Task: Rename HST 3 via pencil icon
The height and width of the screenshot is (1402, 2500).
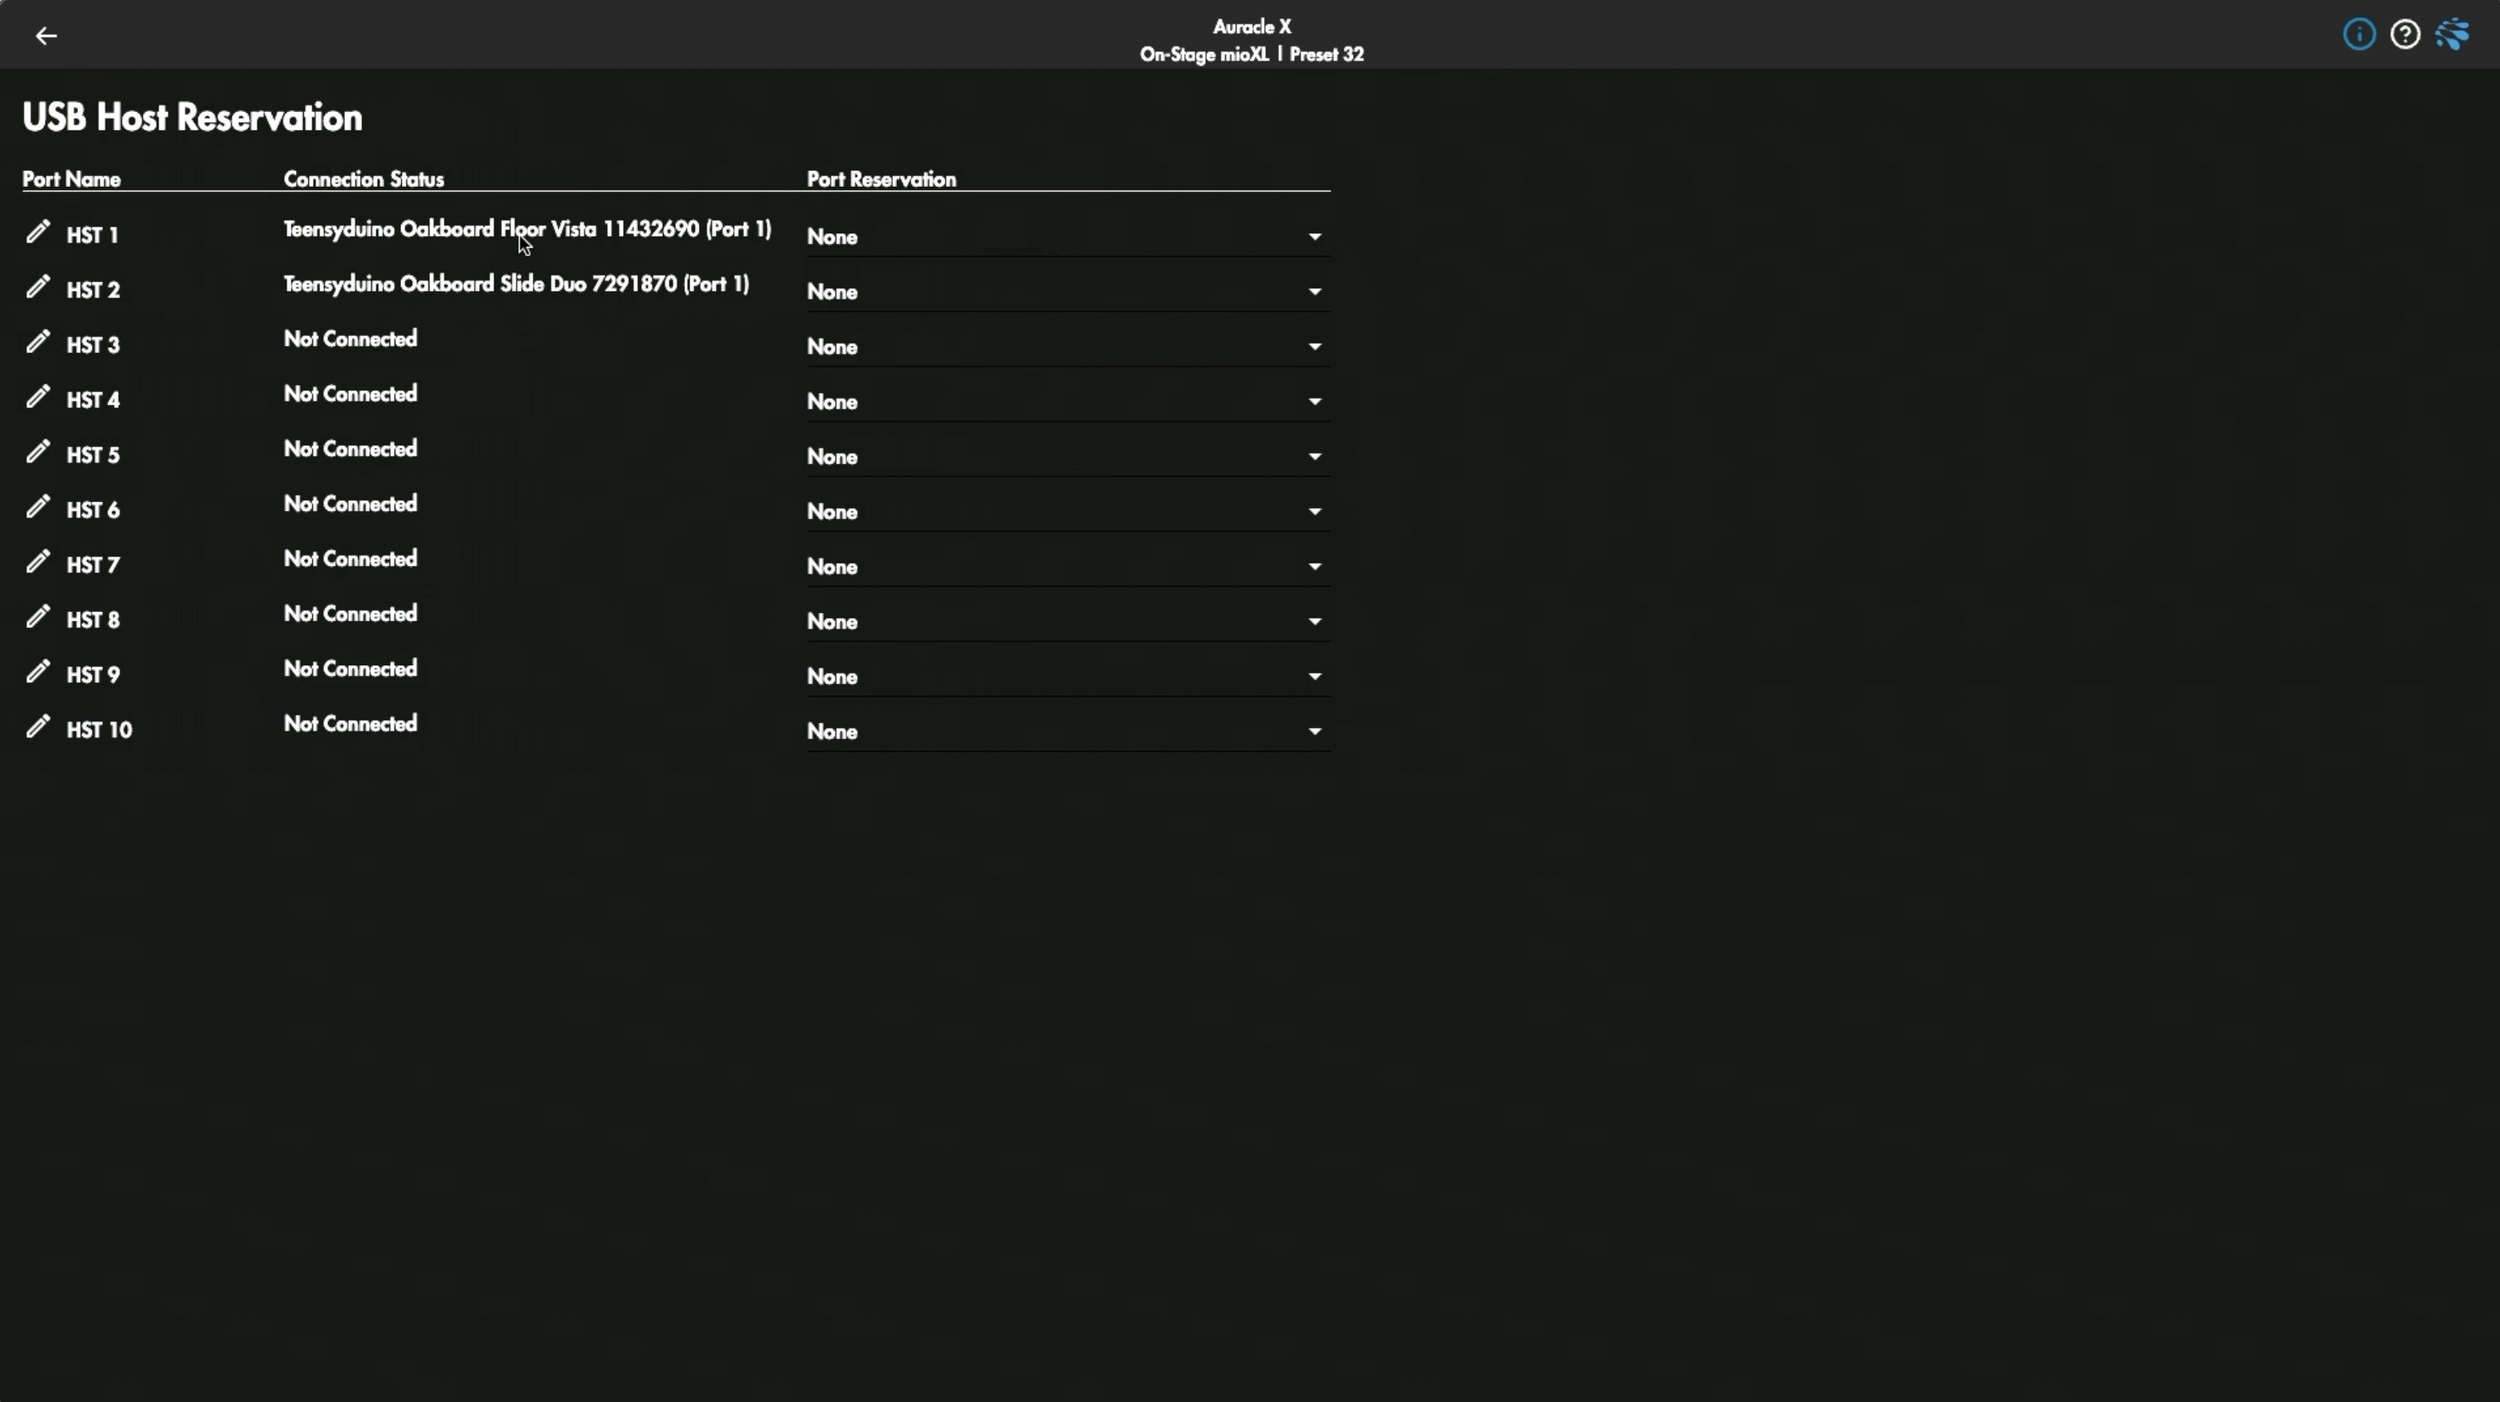Action: pyautogui.click(x=38, y=342)
